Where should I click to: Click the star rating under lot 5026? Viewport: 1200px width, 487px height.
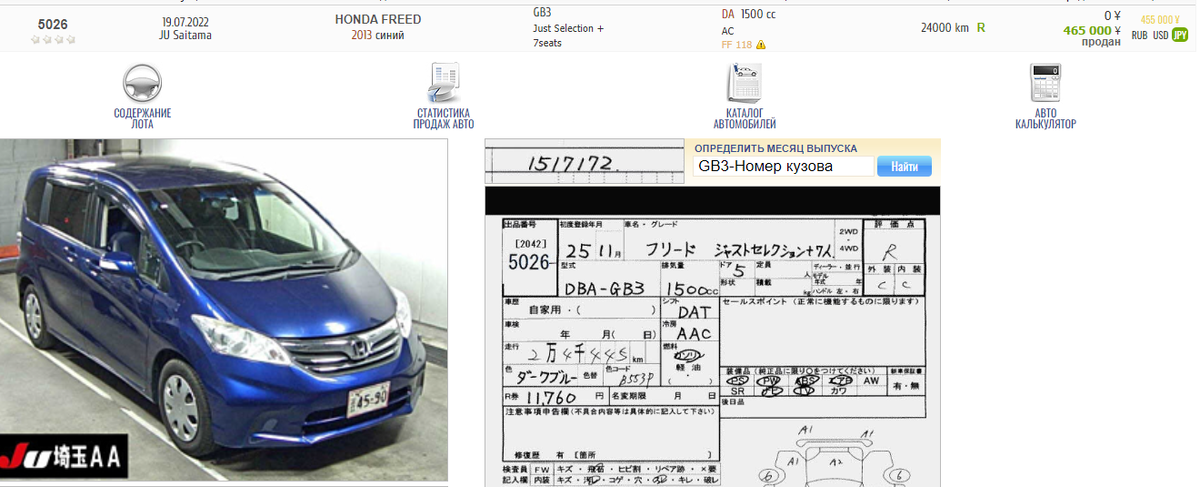click(x=53, y=39)
